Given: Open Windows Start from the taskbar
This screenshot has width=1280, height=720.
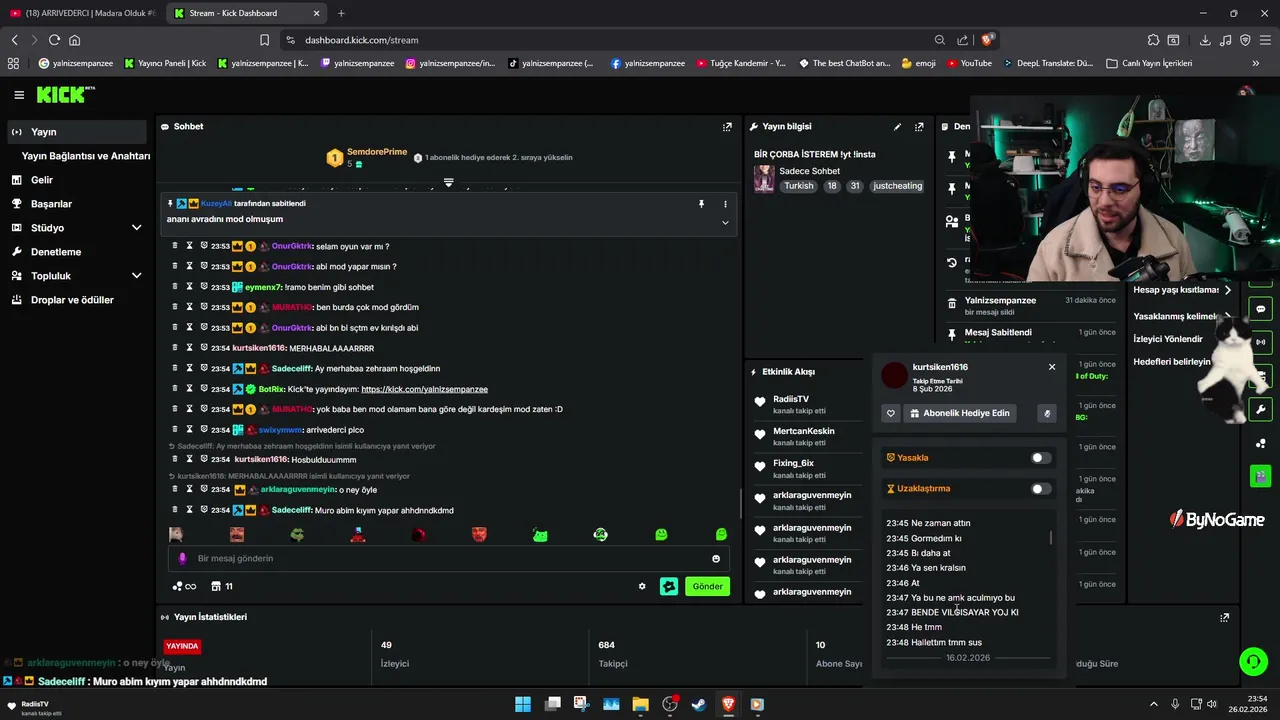Looking at the screenshot, I should (523, 704).
